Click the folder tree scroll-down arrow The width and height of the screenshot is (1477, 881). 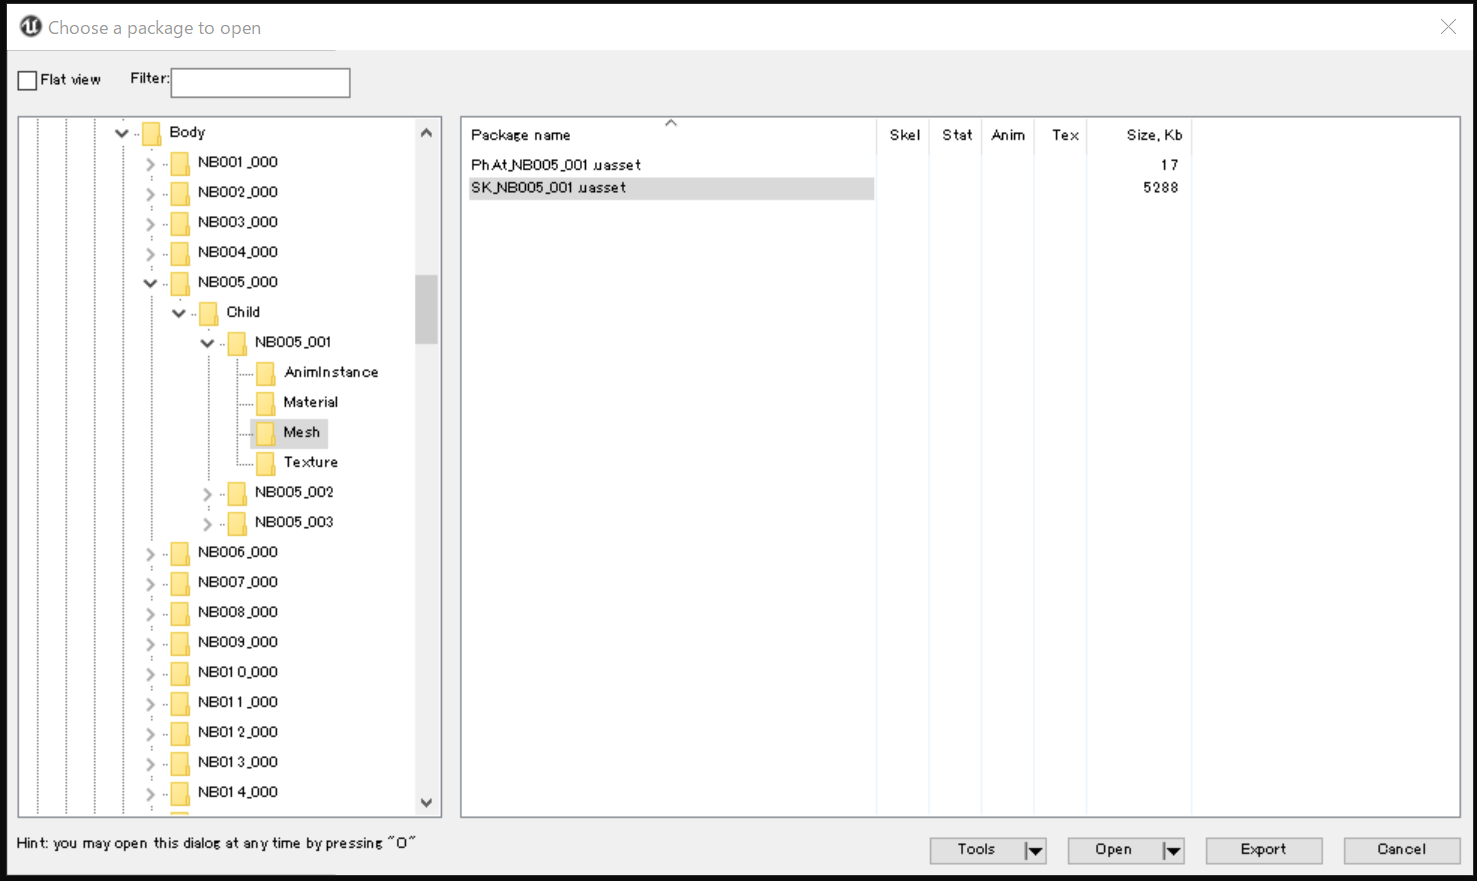427,802
